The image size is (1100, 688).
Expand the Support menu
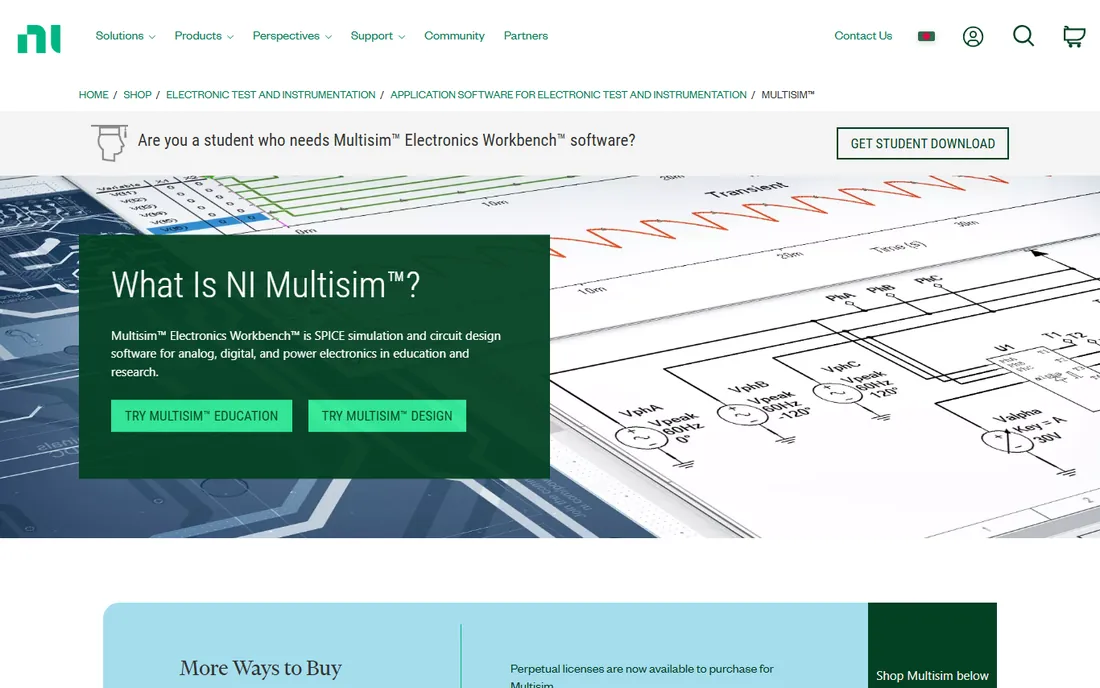377,36
